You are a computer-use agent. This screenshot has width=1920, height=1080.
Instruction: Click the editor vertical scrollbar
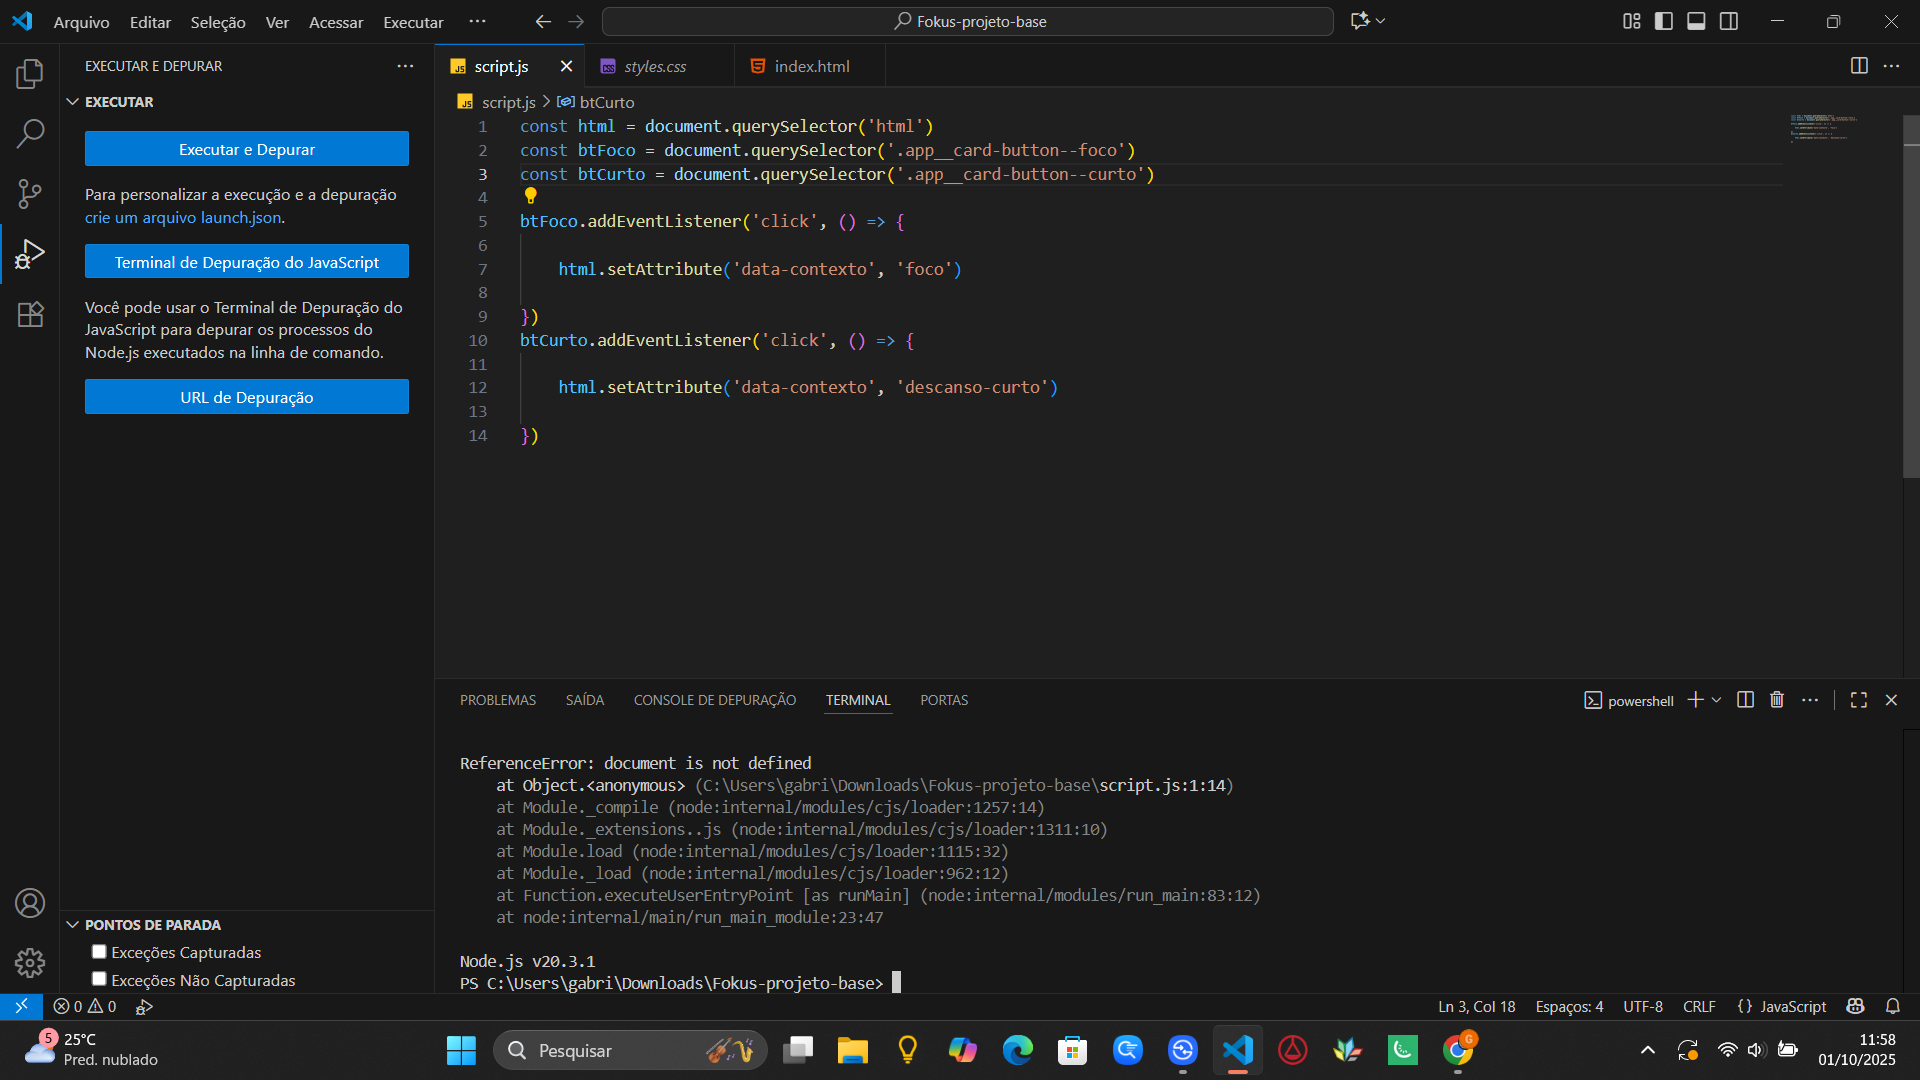[1911, 300]
